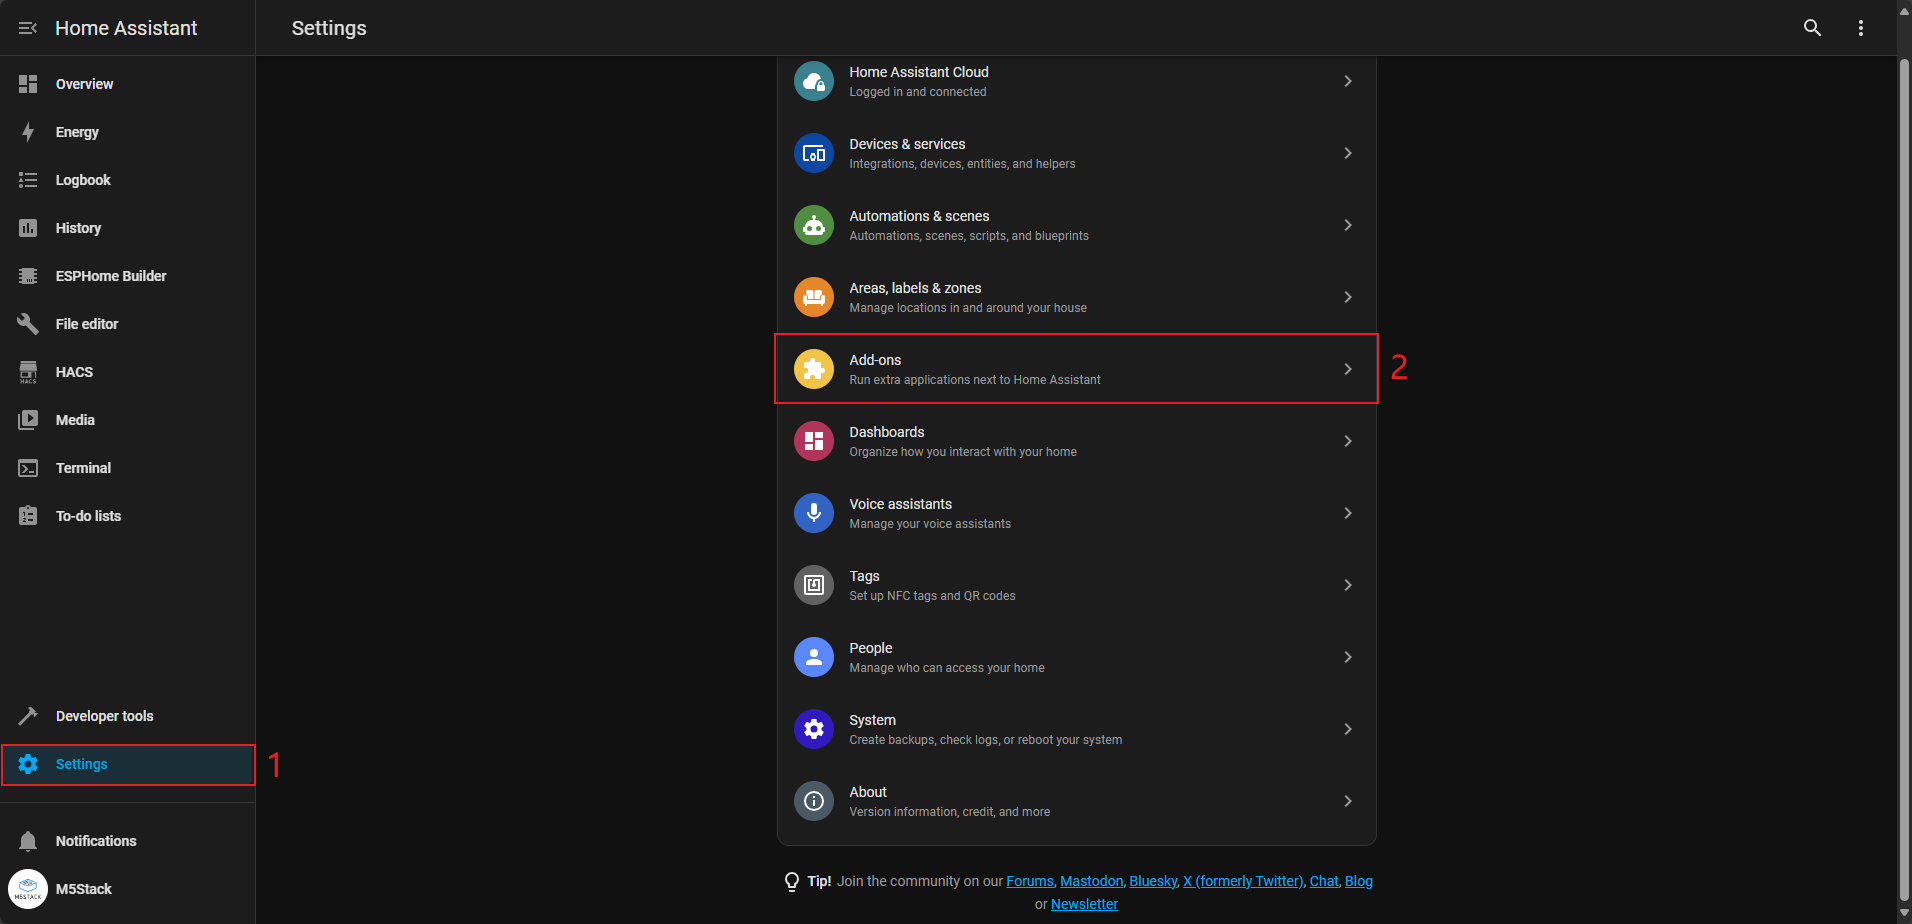Select ESPHome Builder in the sidebar
Viewport: 1912px width, 924px height.
pos(128,276)
